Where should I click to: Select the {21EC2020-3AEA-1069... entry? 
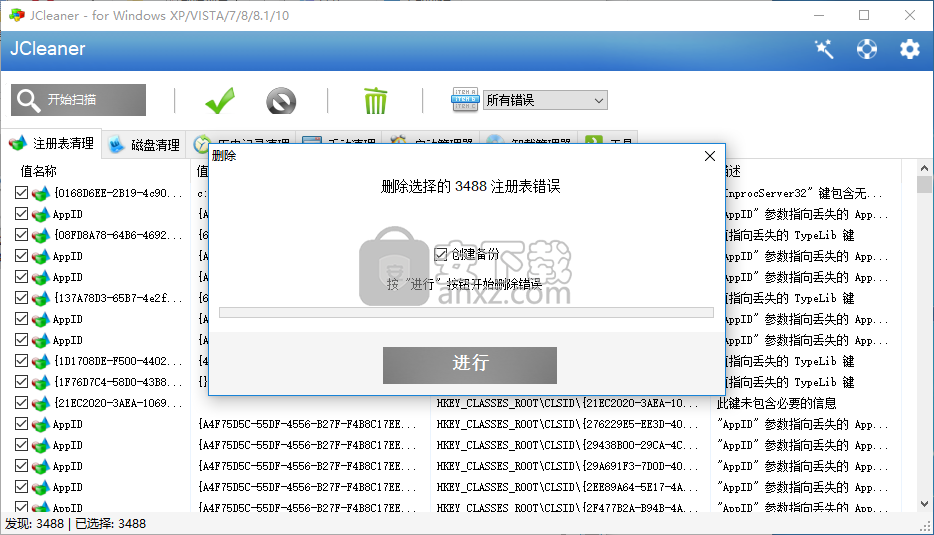[x=118, y=403]
